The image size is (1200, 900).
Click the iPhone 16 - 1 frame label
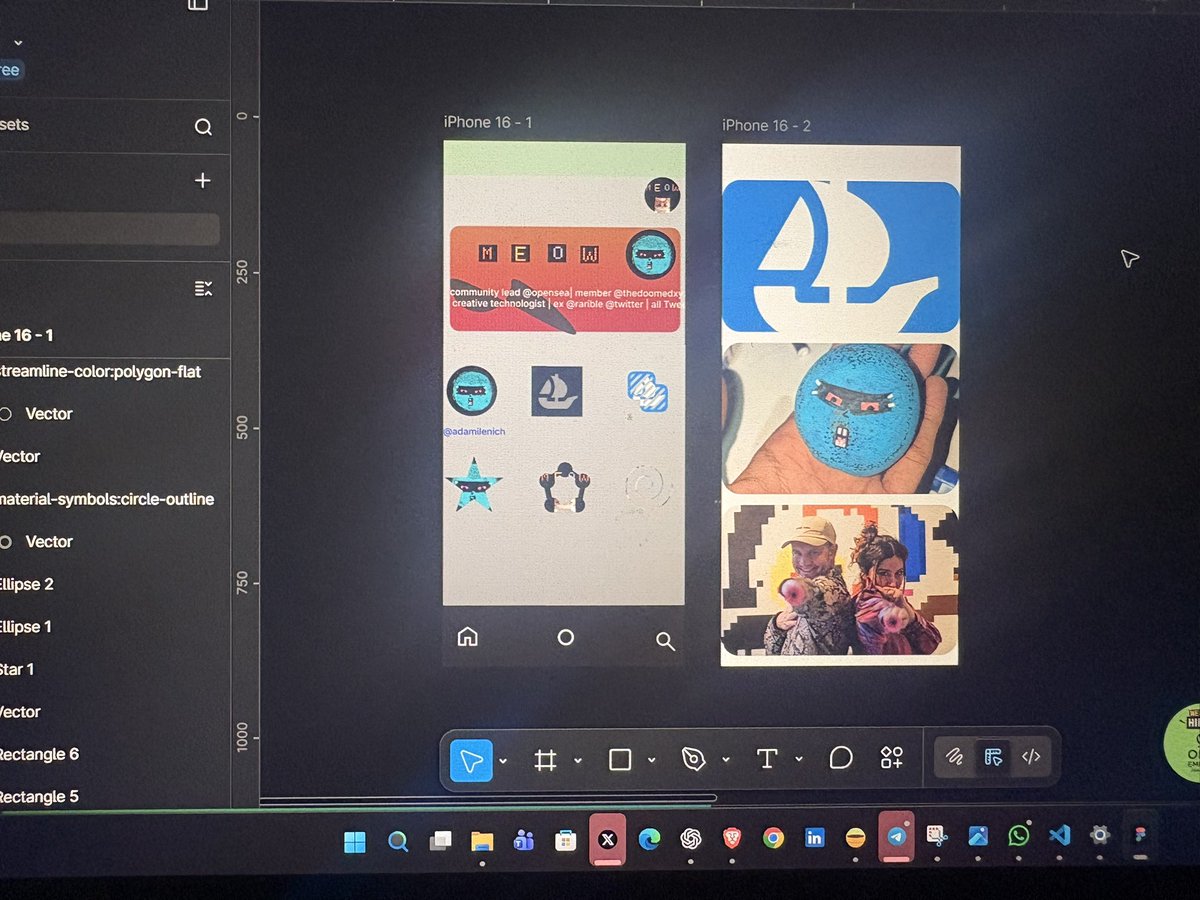coord(488,122)
